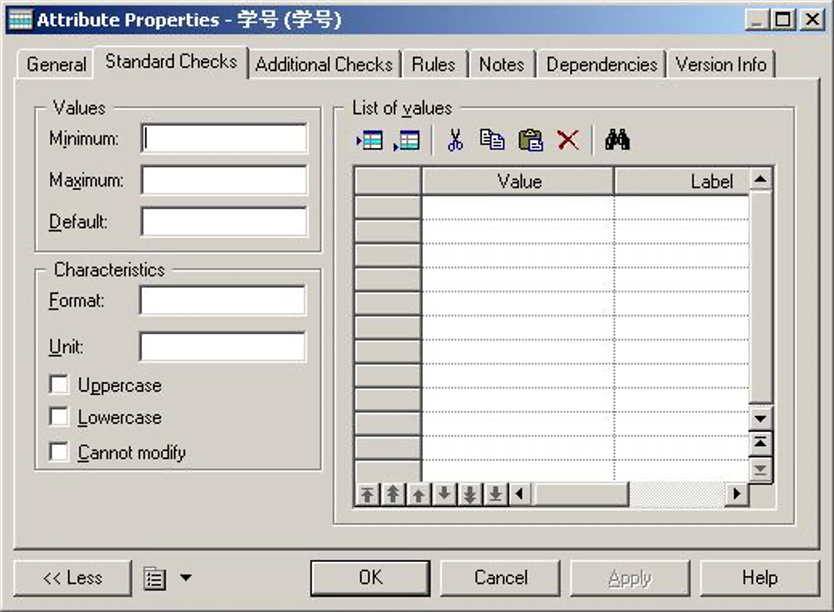The height and width of the screenshot is (612, 834).
Task: Click the list's vertical scroll up arrow
Action: point(761,179)
